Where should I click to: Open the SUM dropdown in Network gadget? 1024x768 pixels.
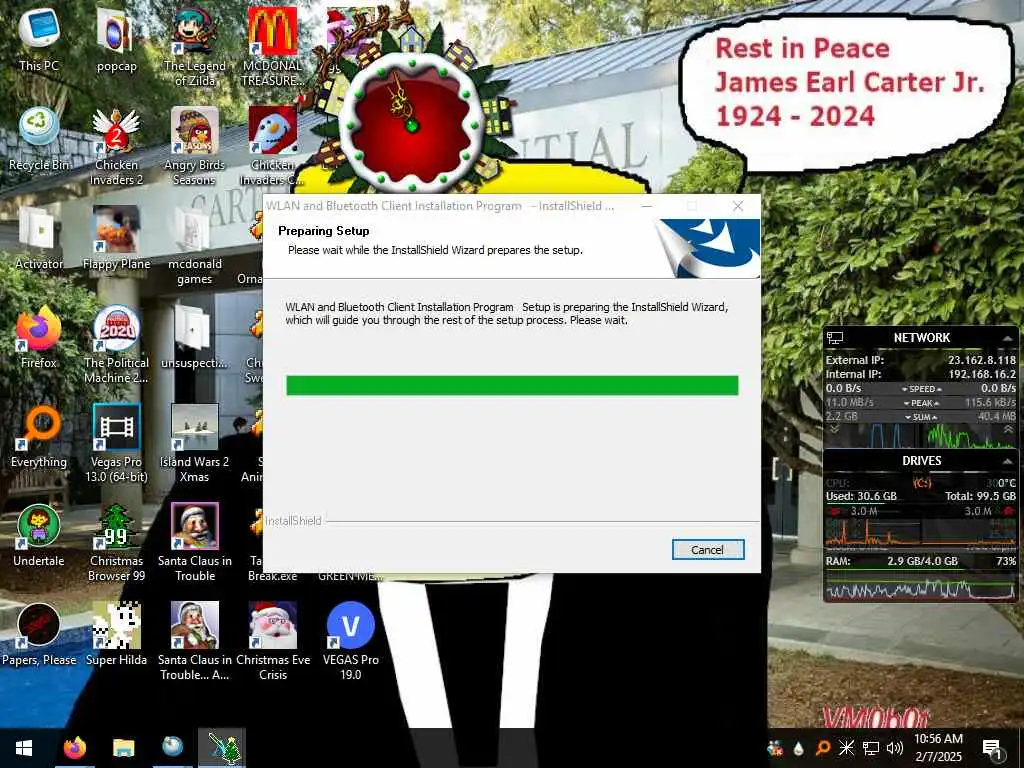click(921, 417)
